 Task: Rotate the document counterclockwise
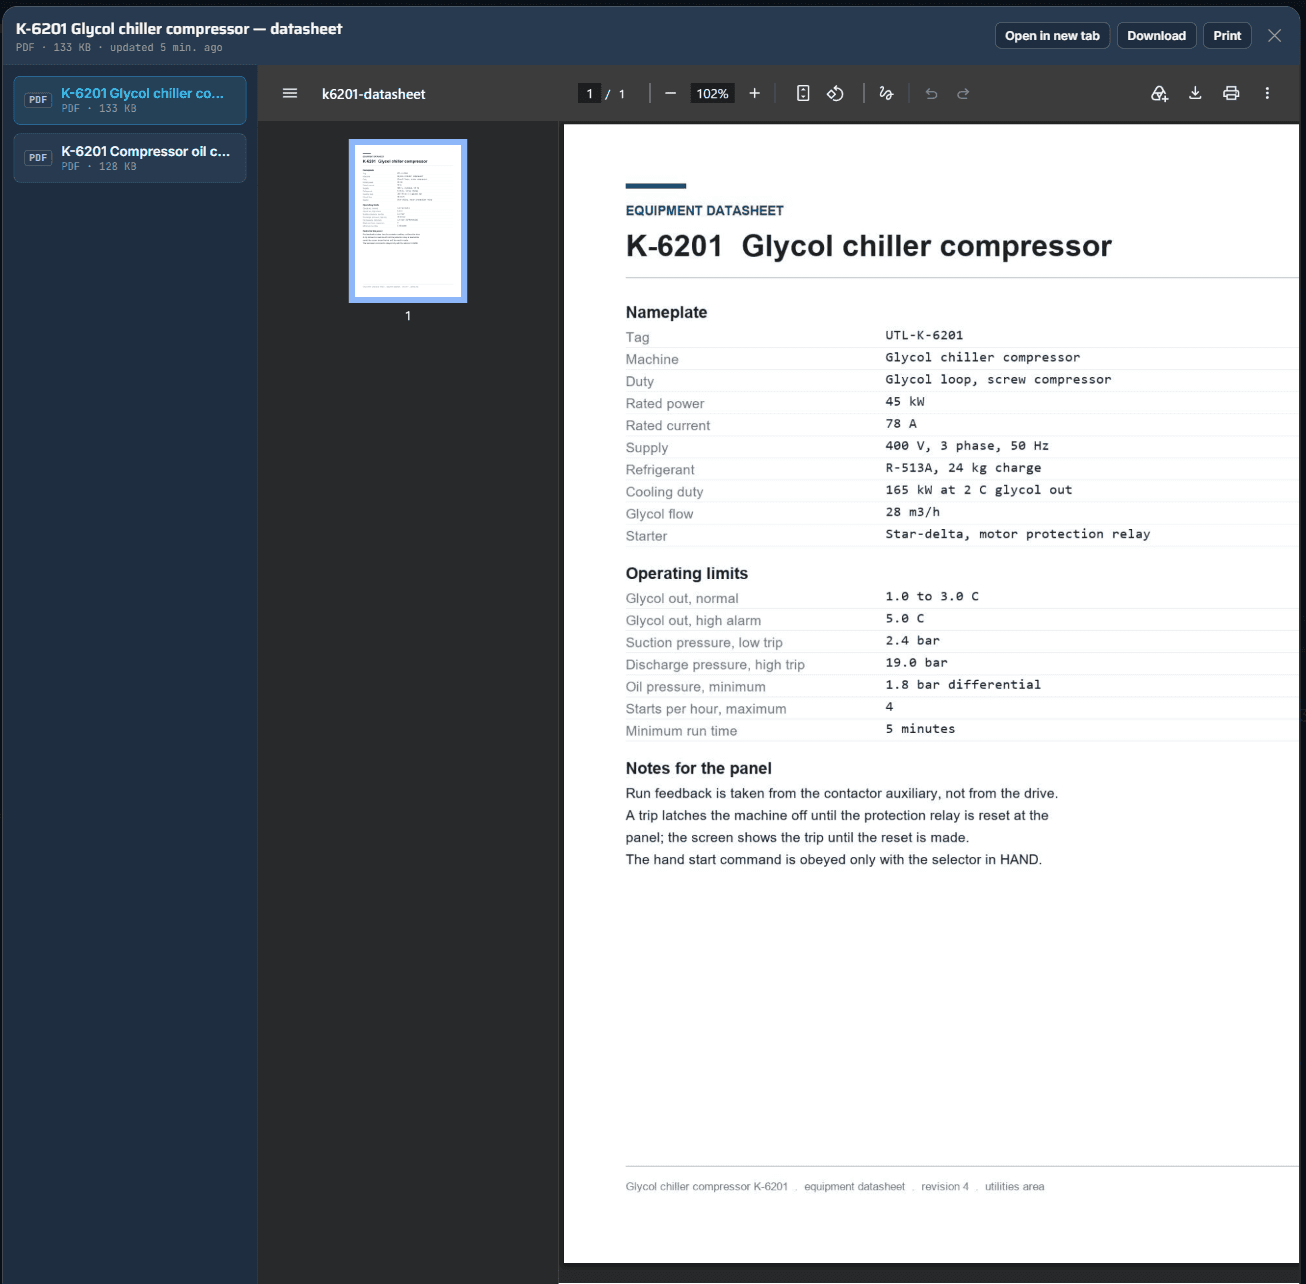coord(835,93)
